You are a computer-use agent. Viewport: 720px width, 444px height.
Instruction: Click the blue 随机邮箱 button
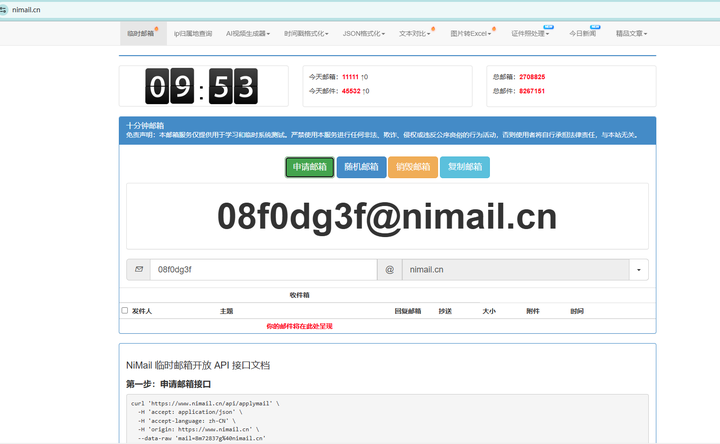click(361, 167)
